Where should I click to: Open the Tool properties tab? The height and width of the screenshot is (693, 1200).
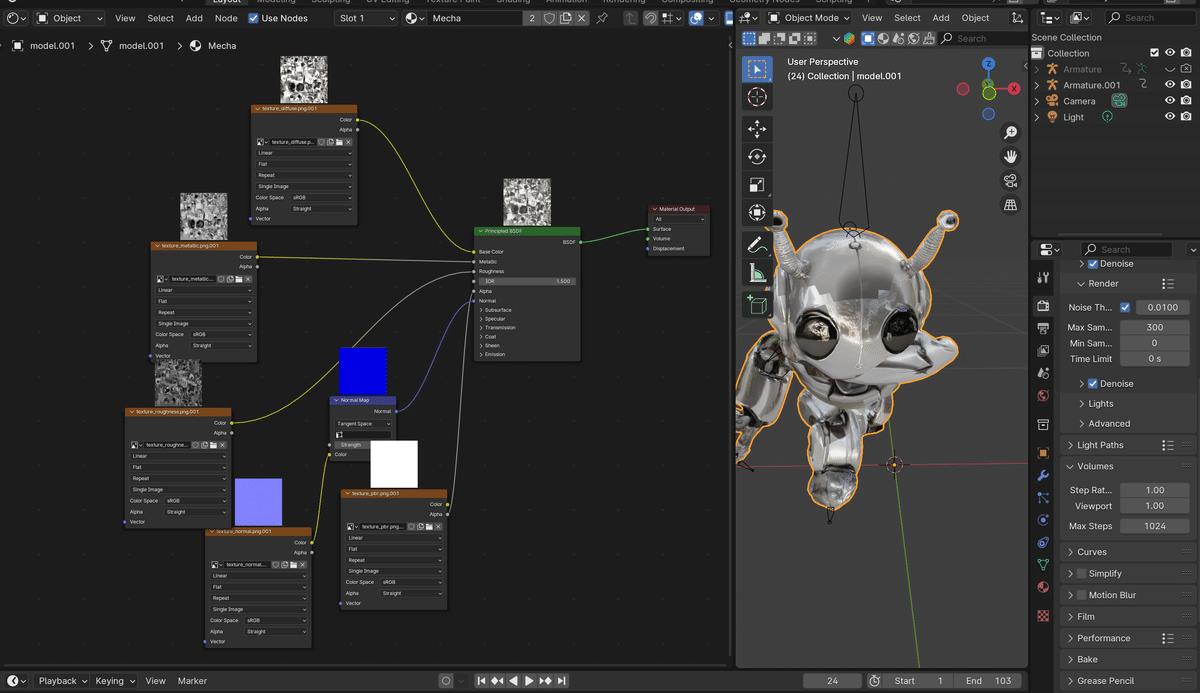coord(1044,277)
